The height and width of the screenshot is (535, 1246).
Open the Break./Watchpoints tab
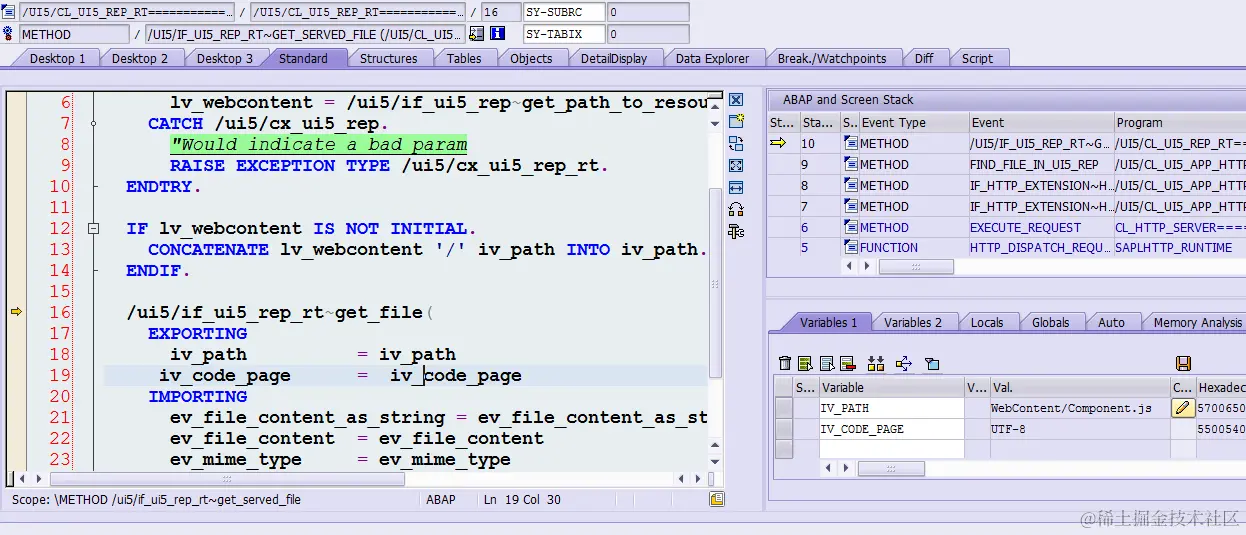tap(832, 58)
